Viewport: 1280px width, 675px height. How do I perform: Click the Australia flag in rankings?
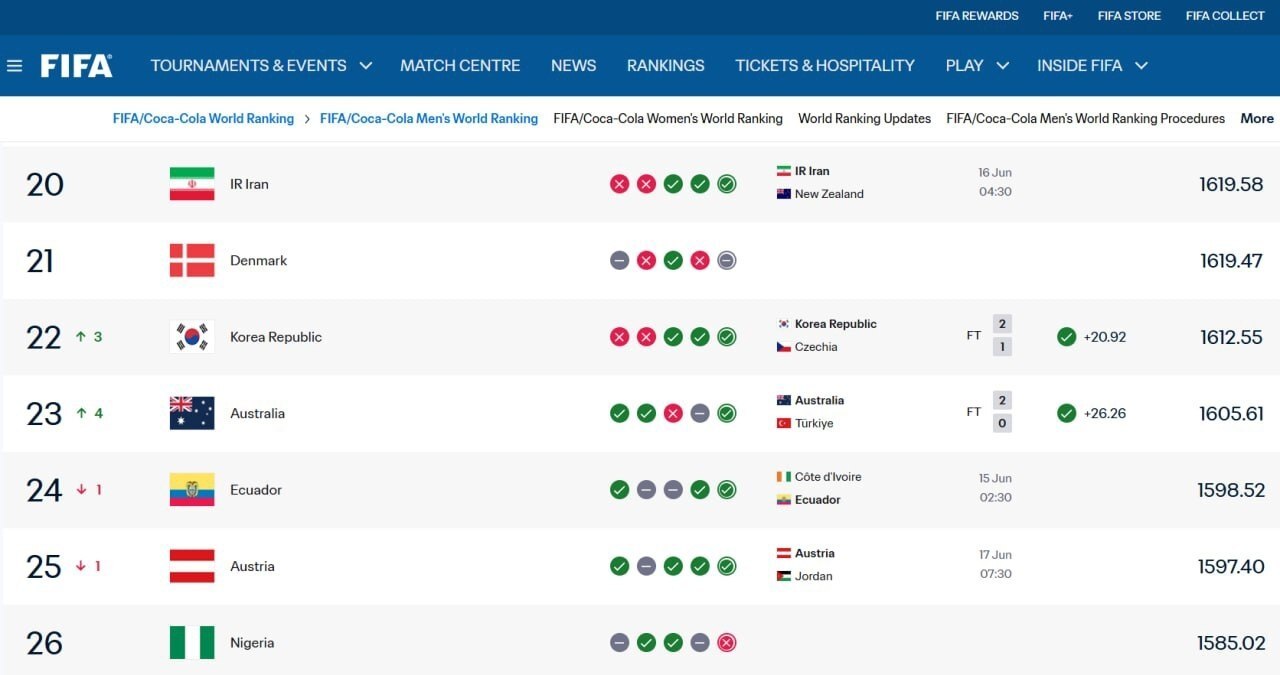192,413
